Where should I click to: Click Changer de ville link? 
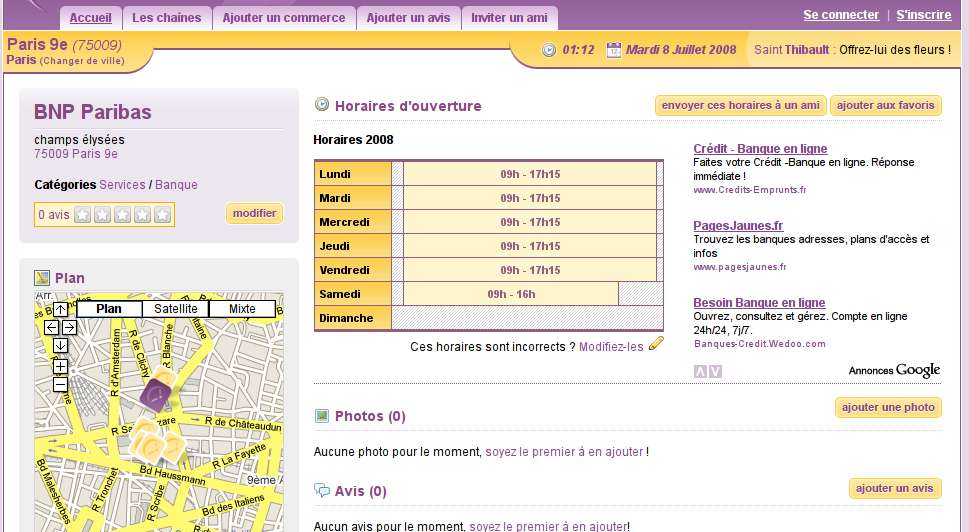click(82, 61)
